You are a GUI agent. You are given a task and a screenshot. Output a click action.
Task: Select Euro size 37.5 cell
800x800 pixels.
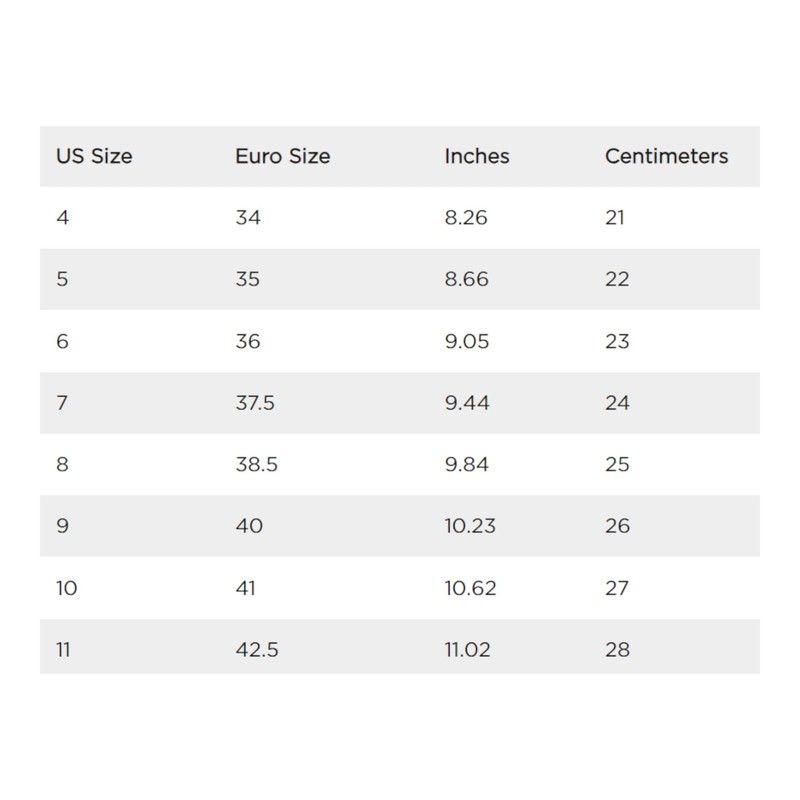255,403
